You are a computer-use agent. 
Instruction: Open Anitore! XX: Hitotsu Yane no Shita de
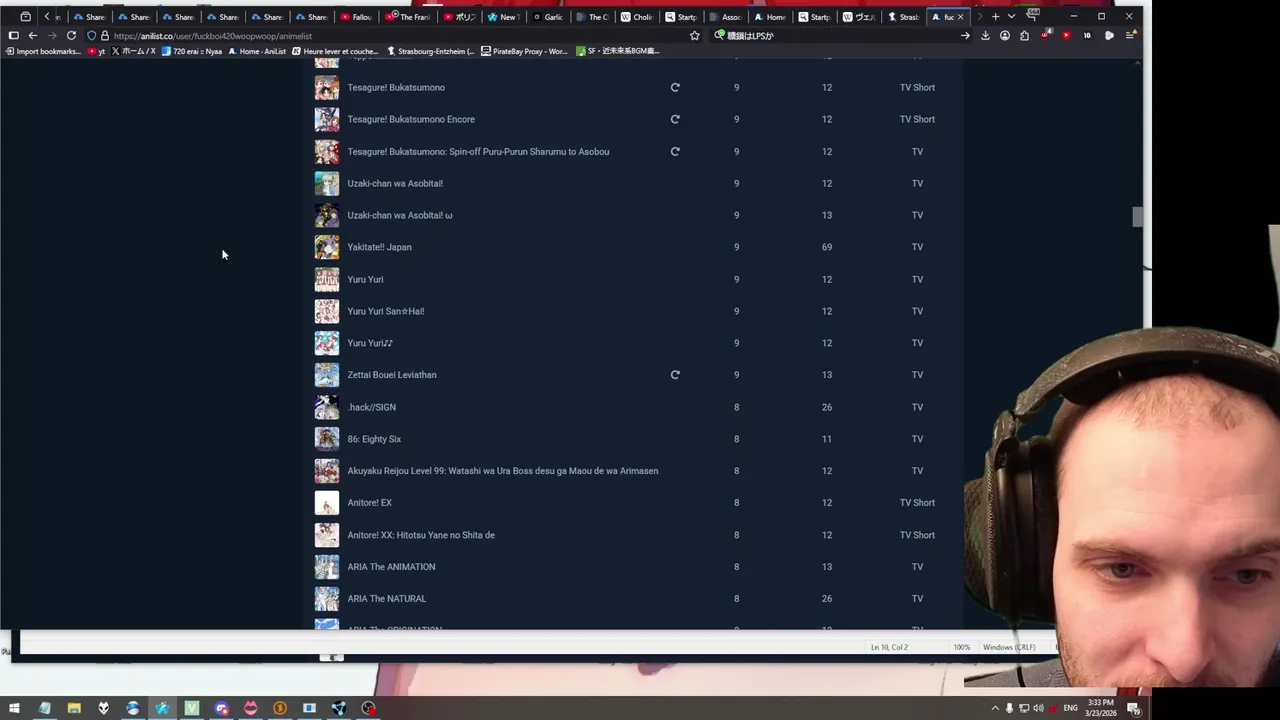pyautogui.click(x=421, y=535)
